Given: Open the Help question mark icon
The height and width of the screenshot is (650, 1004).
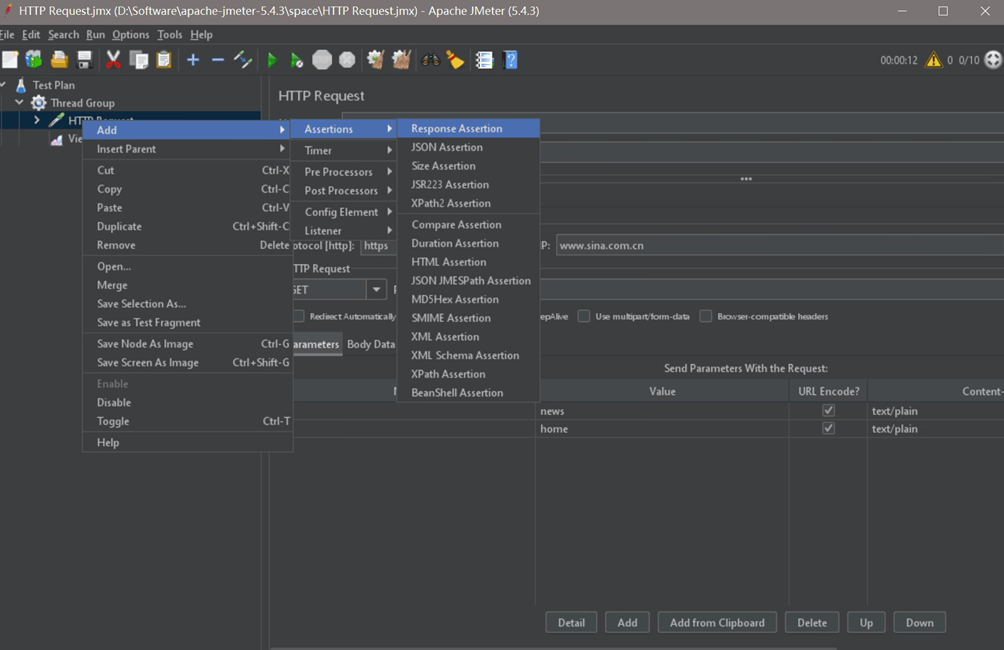Looking at the screenshot, I should pyautogui.click(x=511, y=61).
